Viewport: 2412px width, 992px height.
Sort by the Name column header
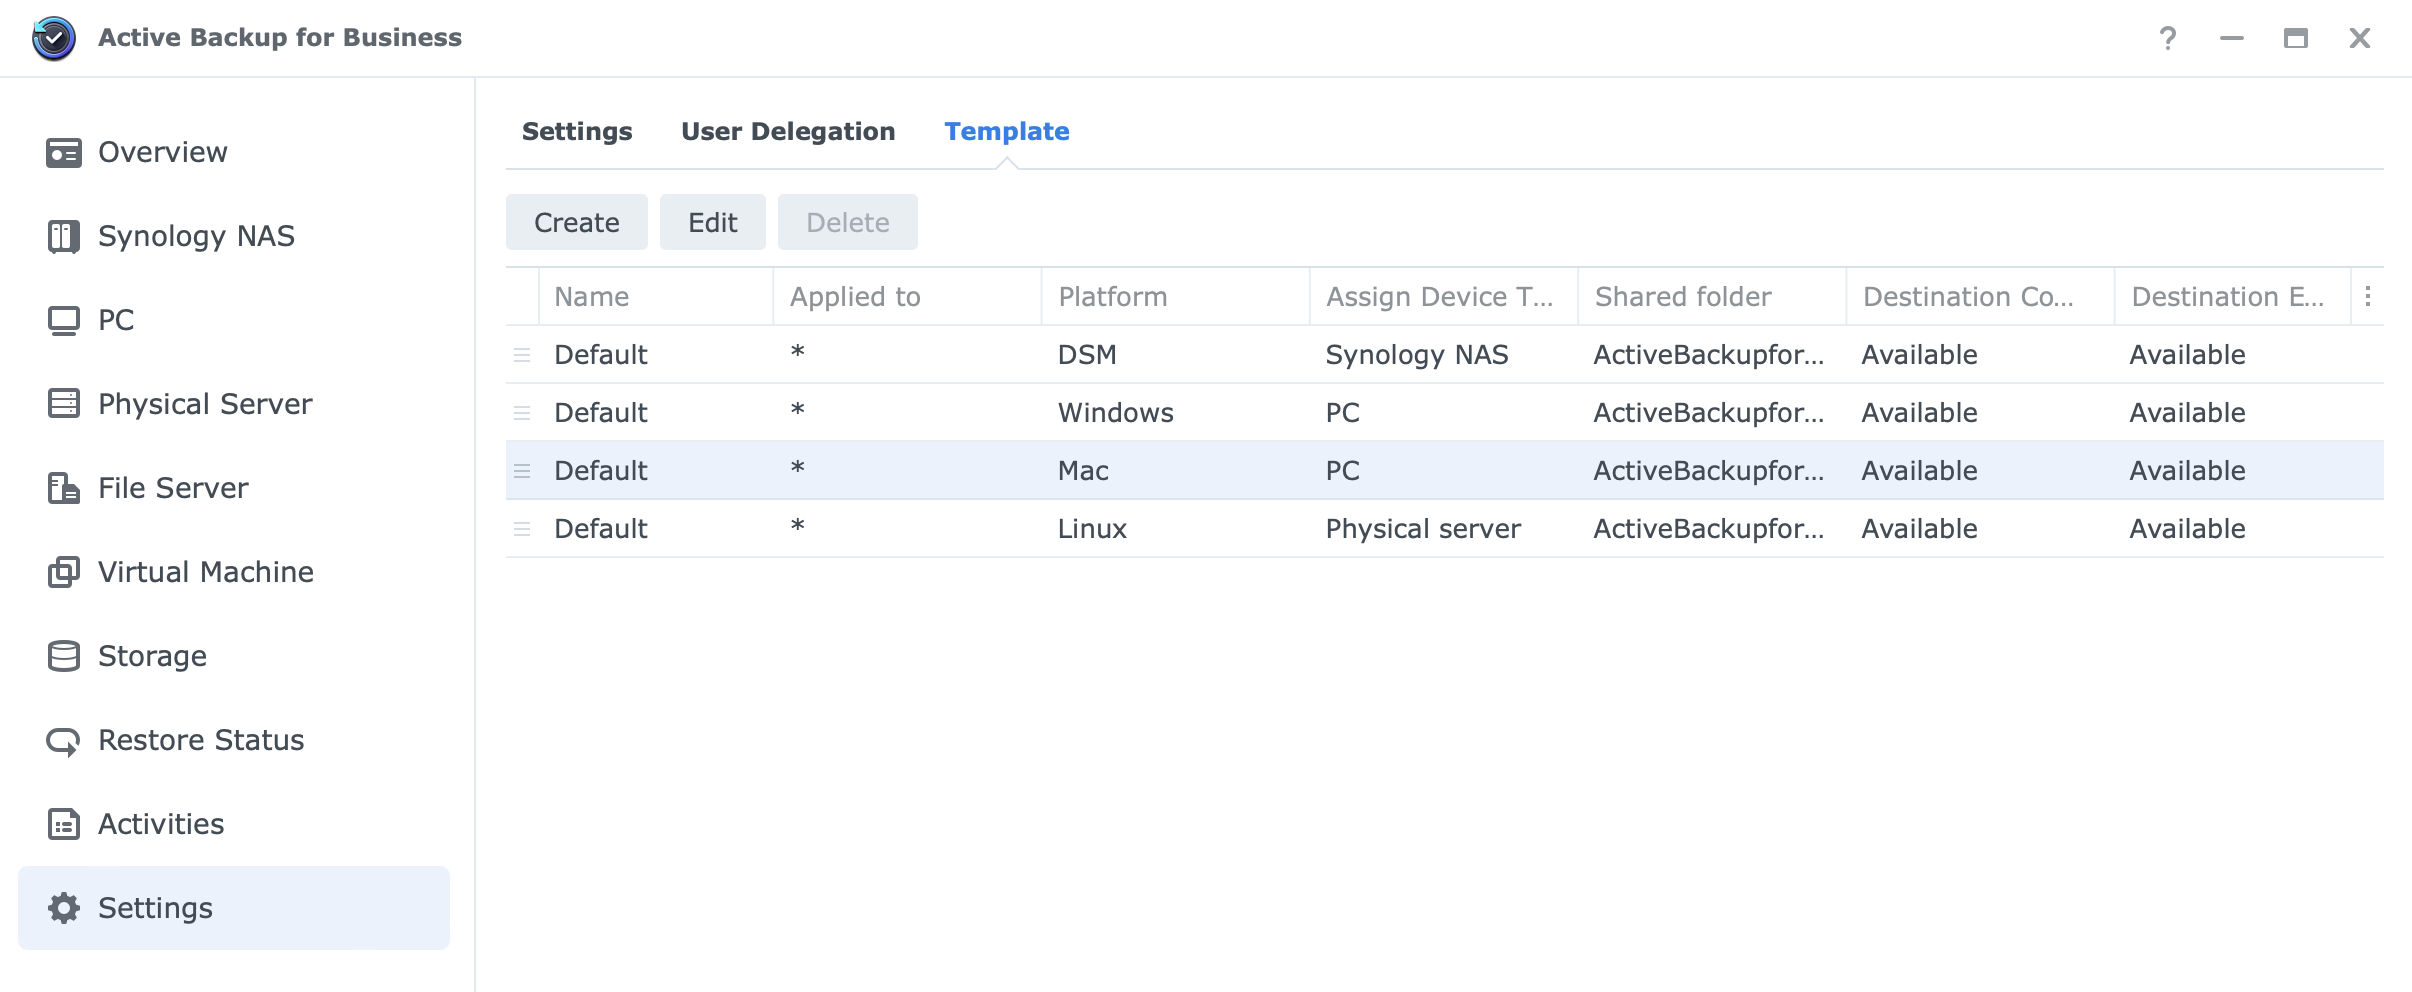click(656, 297)
